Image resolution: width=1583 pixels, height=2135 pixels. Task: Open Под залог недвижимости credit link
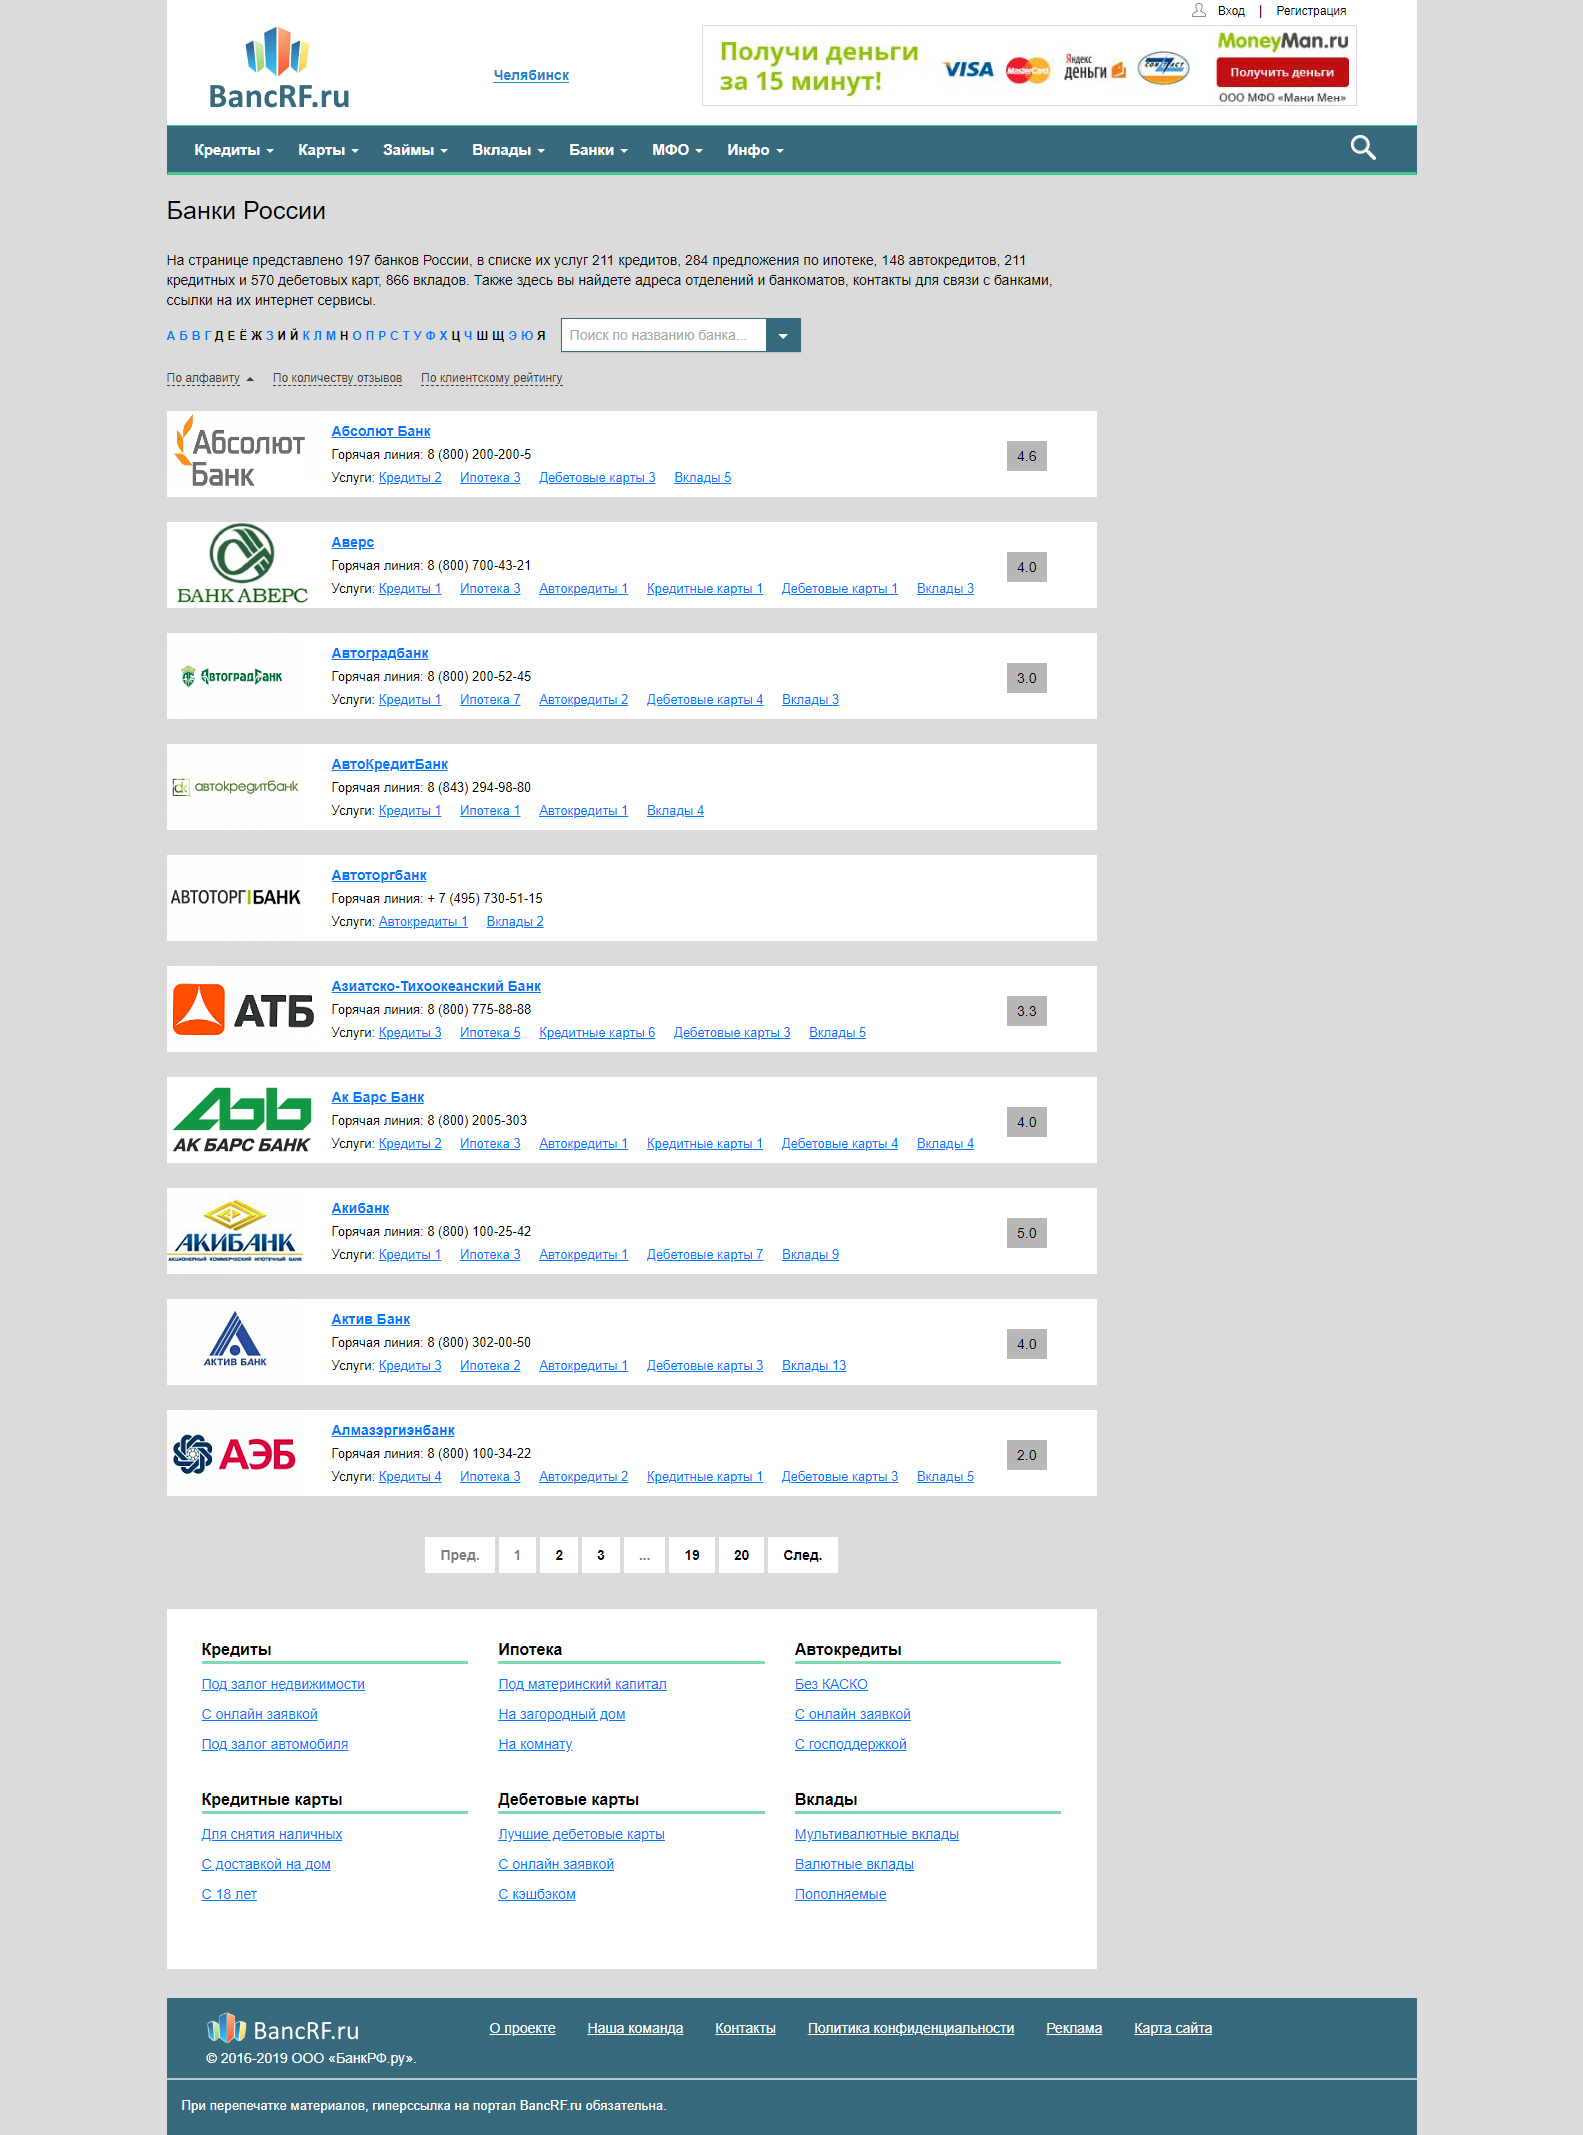pyautogui.click(x=283, y=1684)
